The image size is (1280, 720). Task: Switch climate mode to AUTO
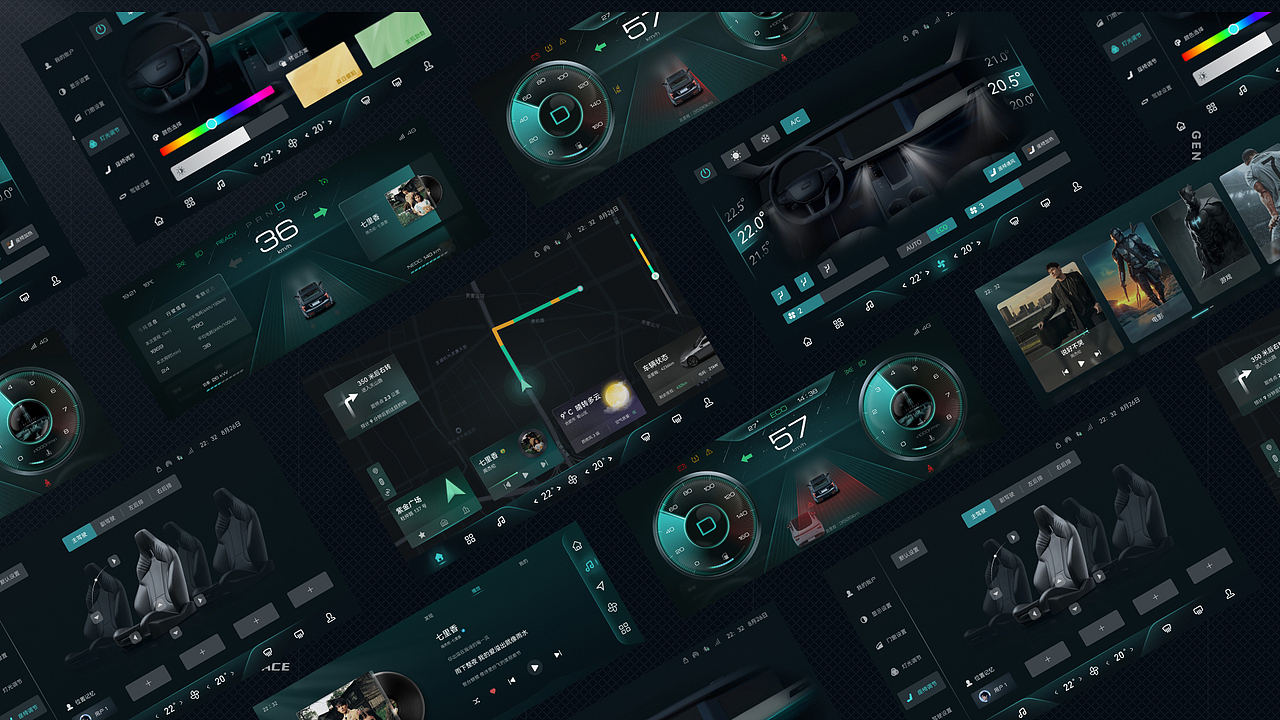click(914, 245)
